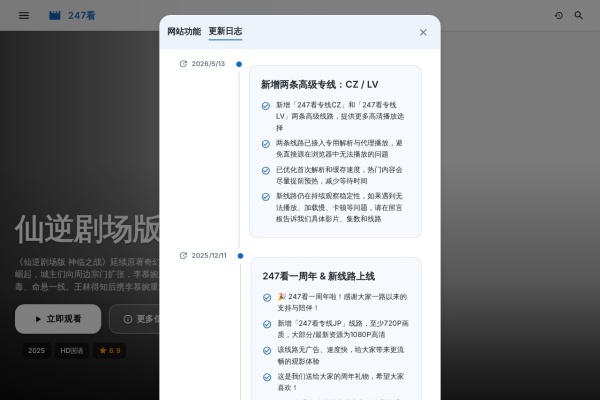Viewport: 600px width, 400px height.
Task: Click the 更多信息 info button
Action: click(134, 319)
